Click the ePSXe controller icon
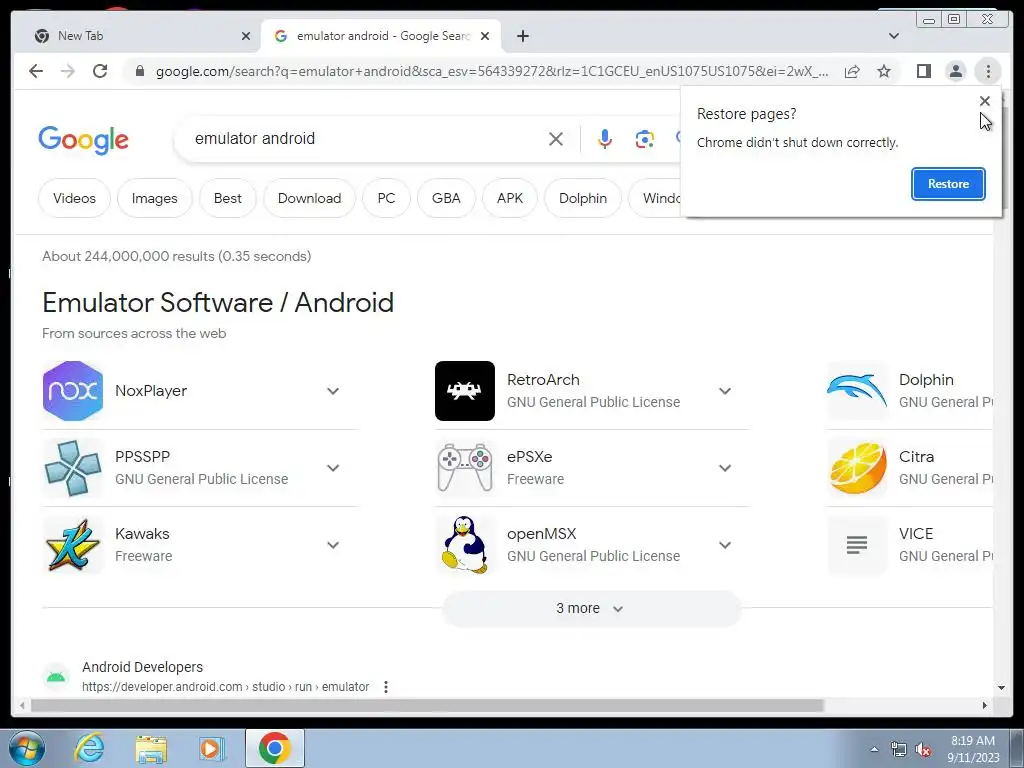The width and height of the screenshot is (1024, 768). pyautogui.click(x=465, y=468)
